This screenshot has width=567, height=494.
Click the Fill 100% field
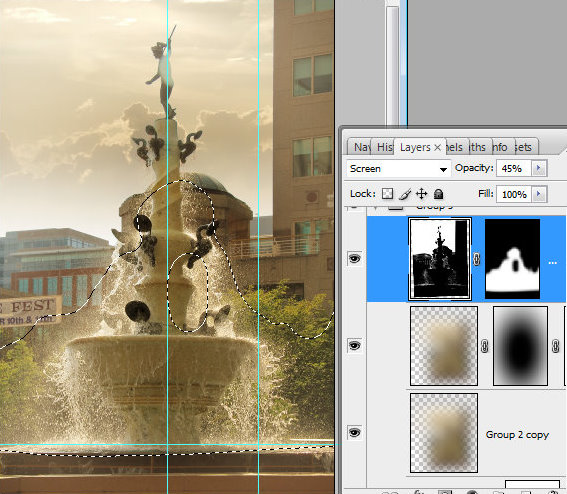tap(513, 194)
